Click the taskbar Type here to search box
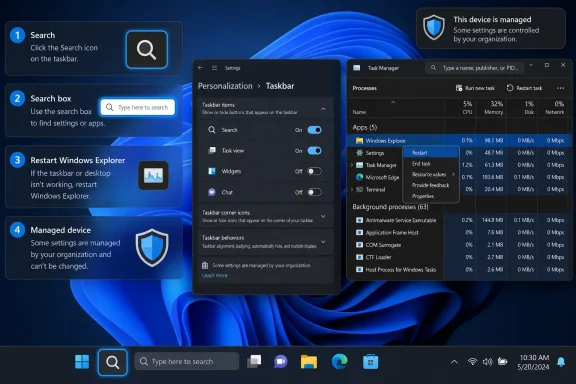 [187, 362]
